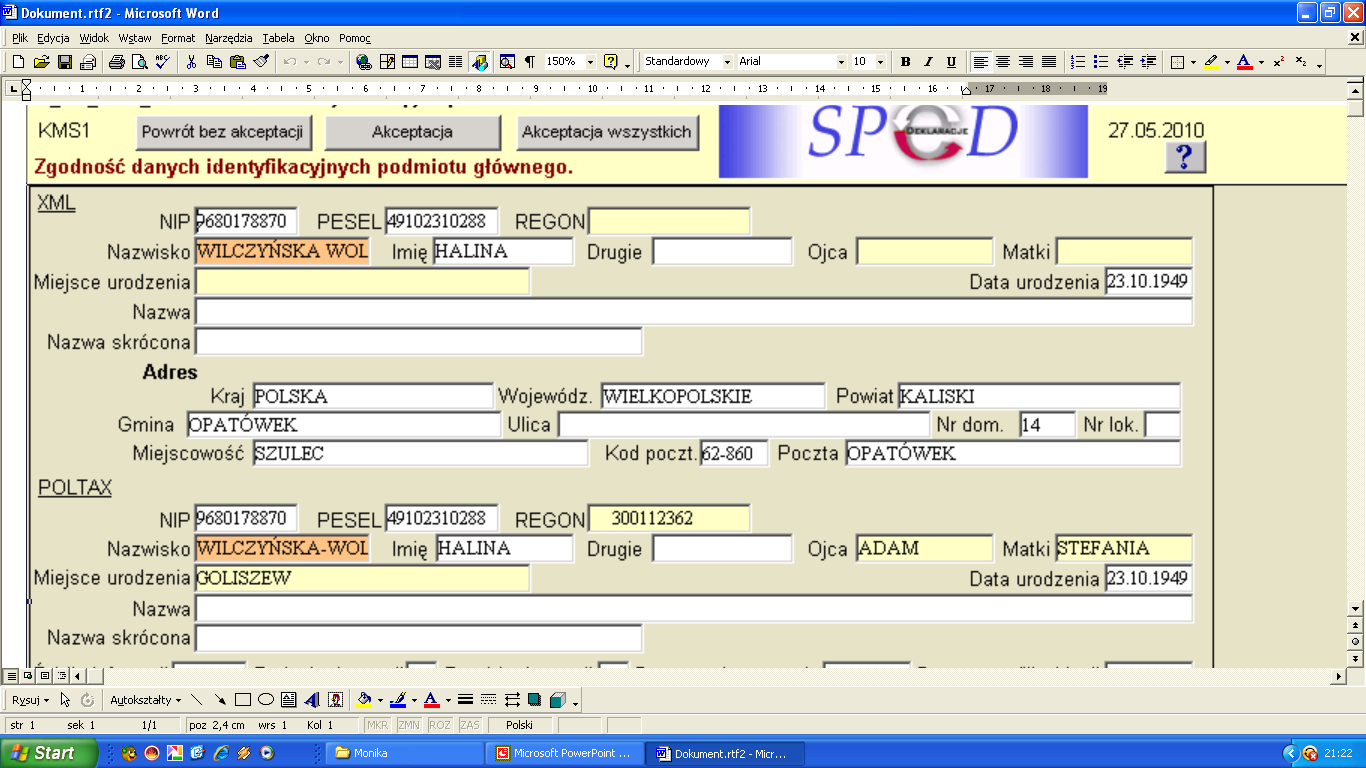The image size is (1366, 768).
Task: Click the Columns layout icon
Action: (456, 62)
